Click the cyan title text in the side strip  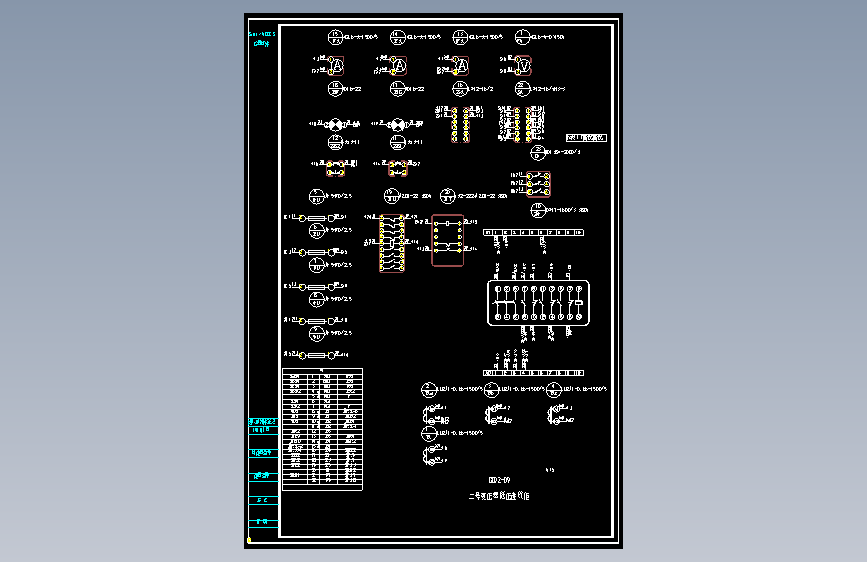point(262,38)
